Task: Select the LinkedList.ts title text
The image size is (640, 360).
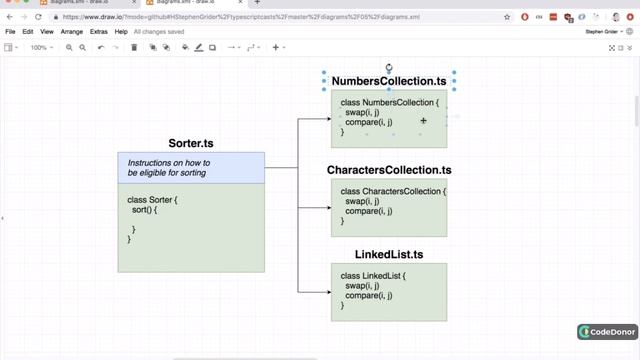Action: click(x=389, y=254)
